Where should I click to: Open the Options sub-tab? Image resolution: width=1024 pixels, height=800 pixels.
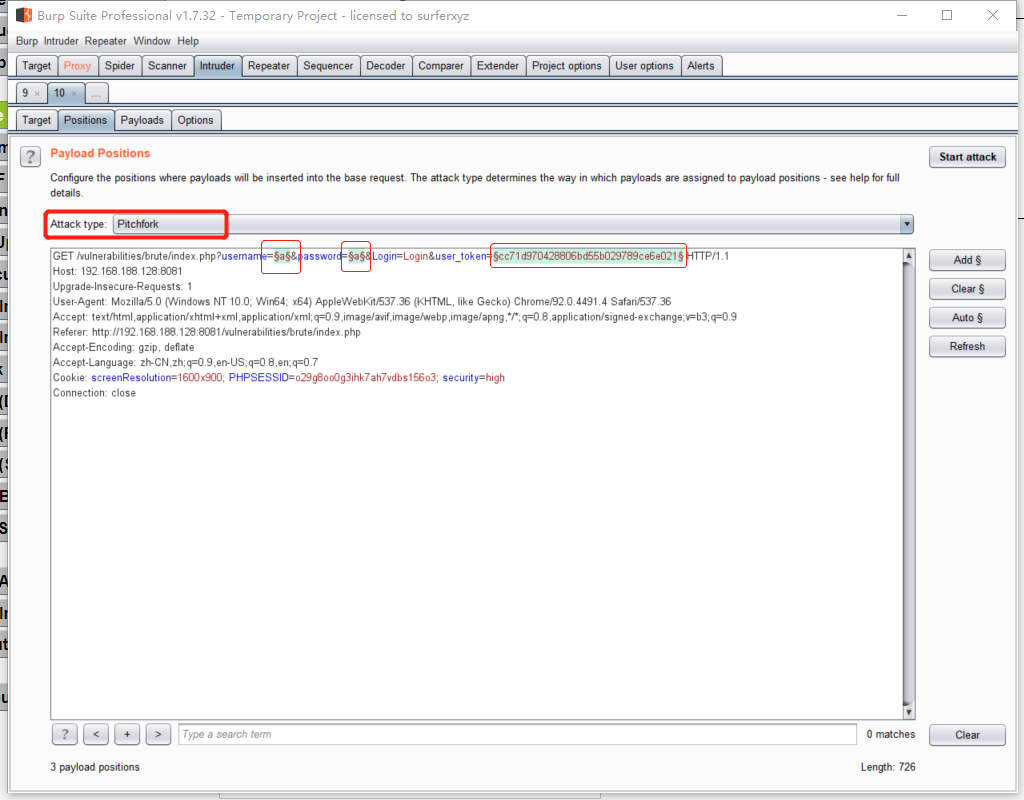click(x=195, y=120)
